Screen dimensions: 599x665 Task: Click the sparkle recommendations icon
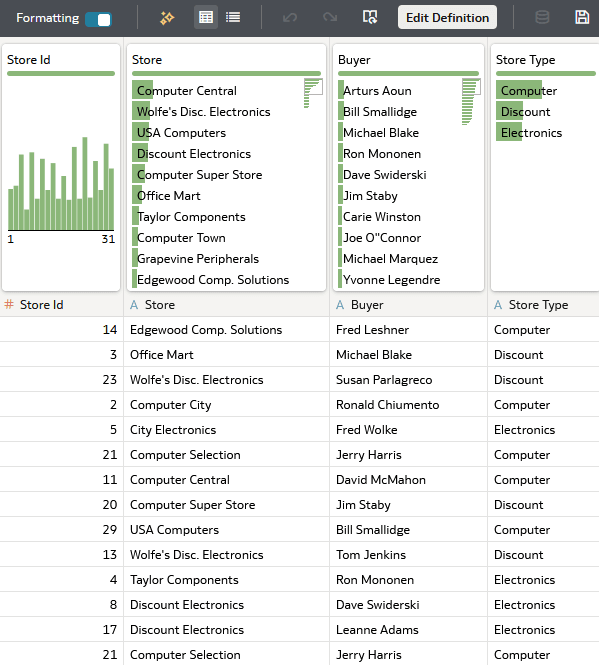click(x=167, y=18)
